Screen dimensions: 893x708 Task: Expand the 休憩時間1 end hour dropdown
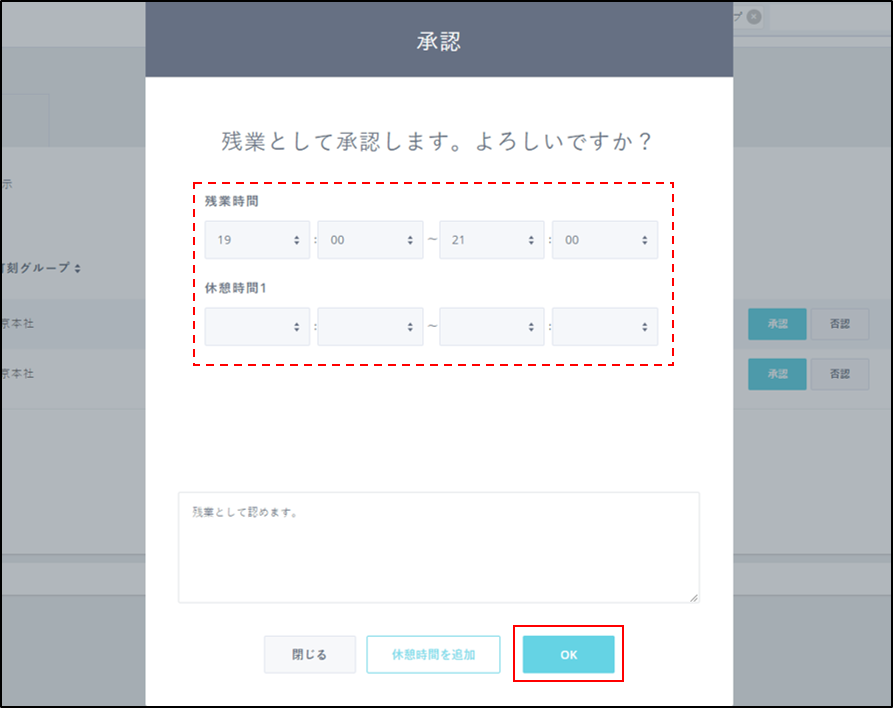(491, 326)
